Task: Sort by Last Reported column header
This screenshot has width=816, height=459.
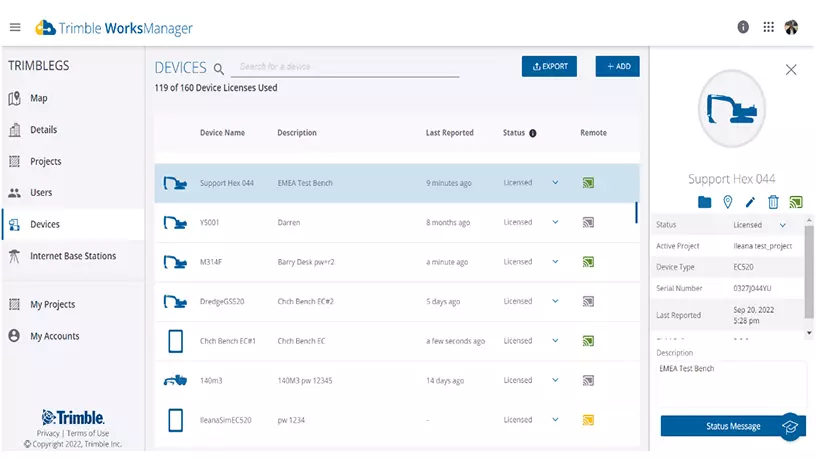Action: coord(450,133)
